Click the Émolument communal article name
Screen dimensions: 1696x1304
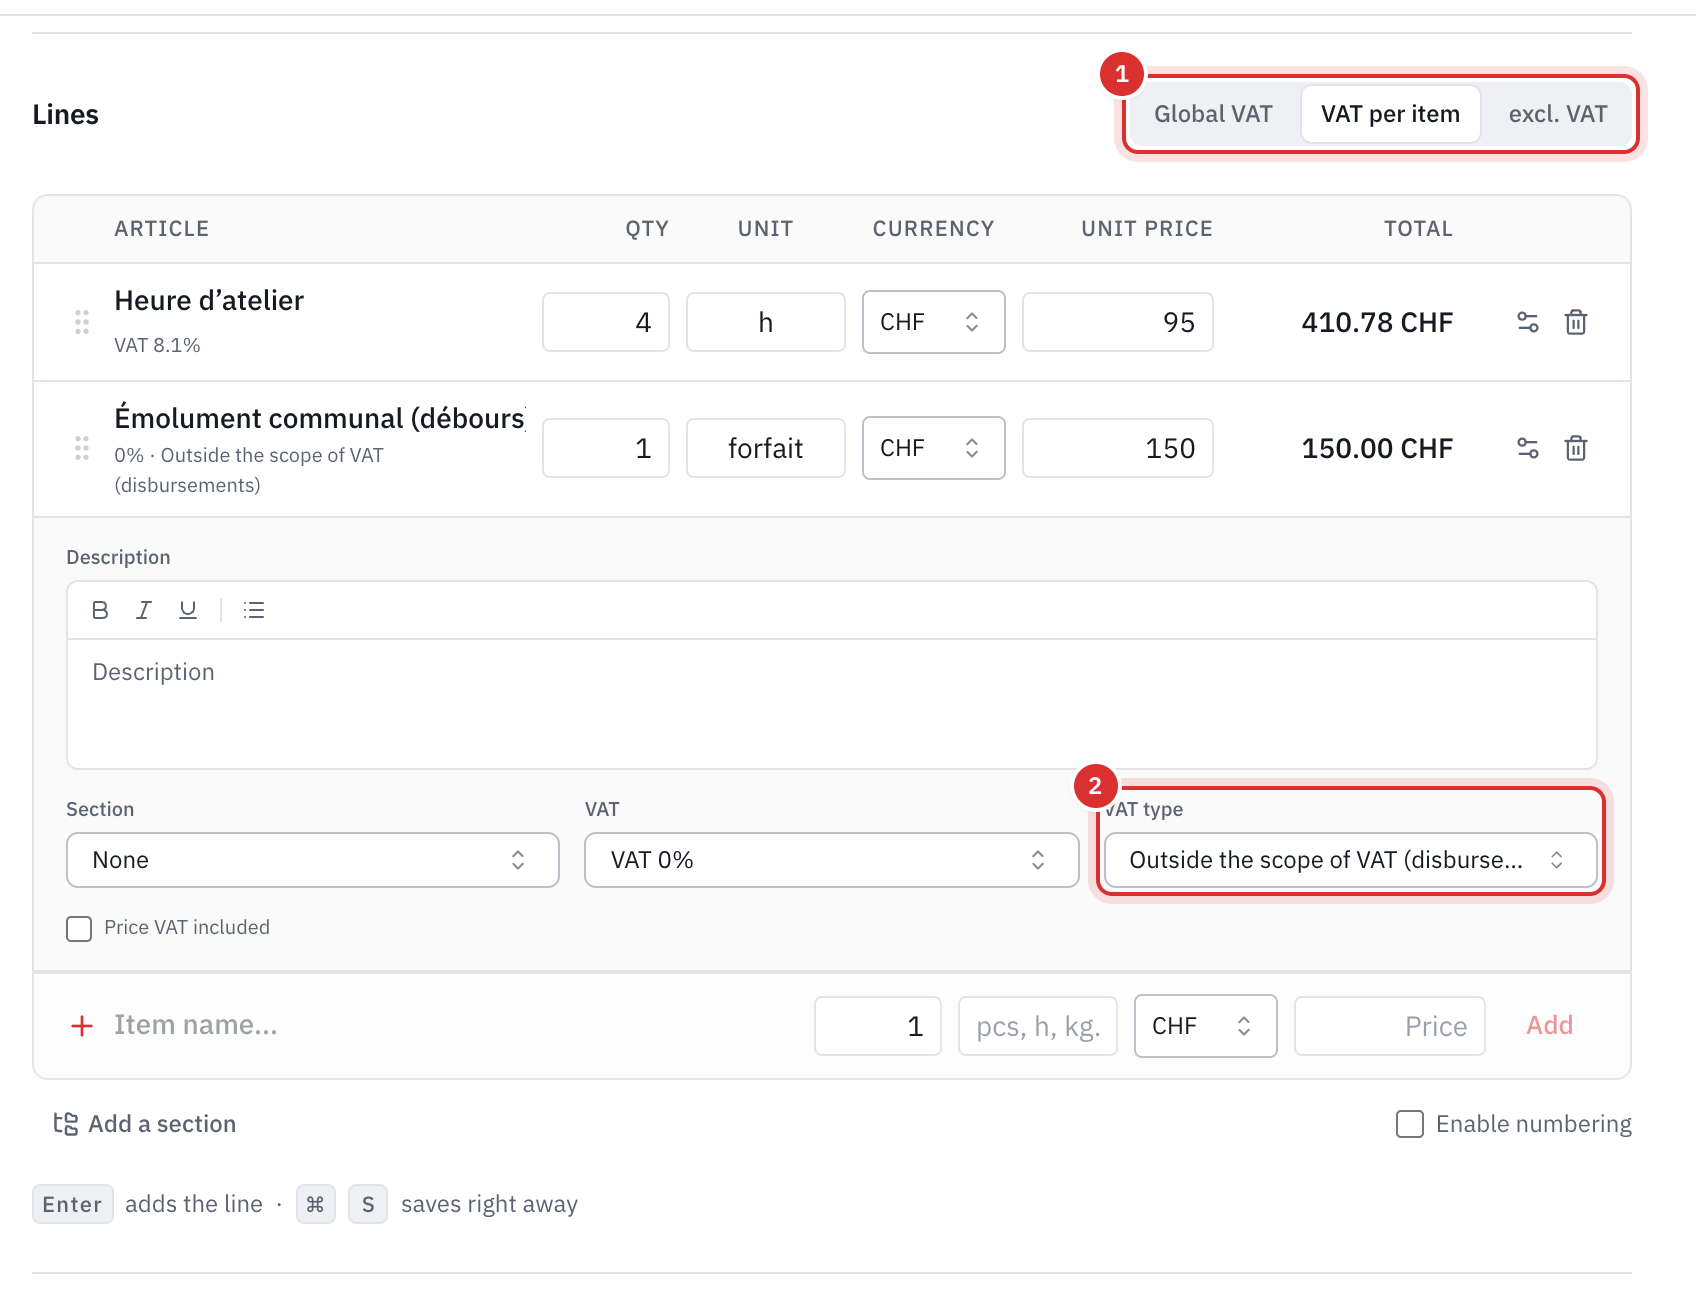point(319,418)
